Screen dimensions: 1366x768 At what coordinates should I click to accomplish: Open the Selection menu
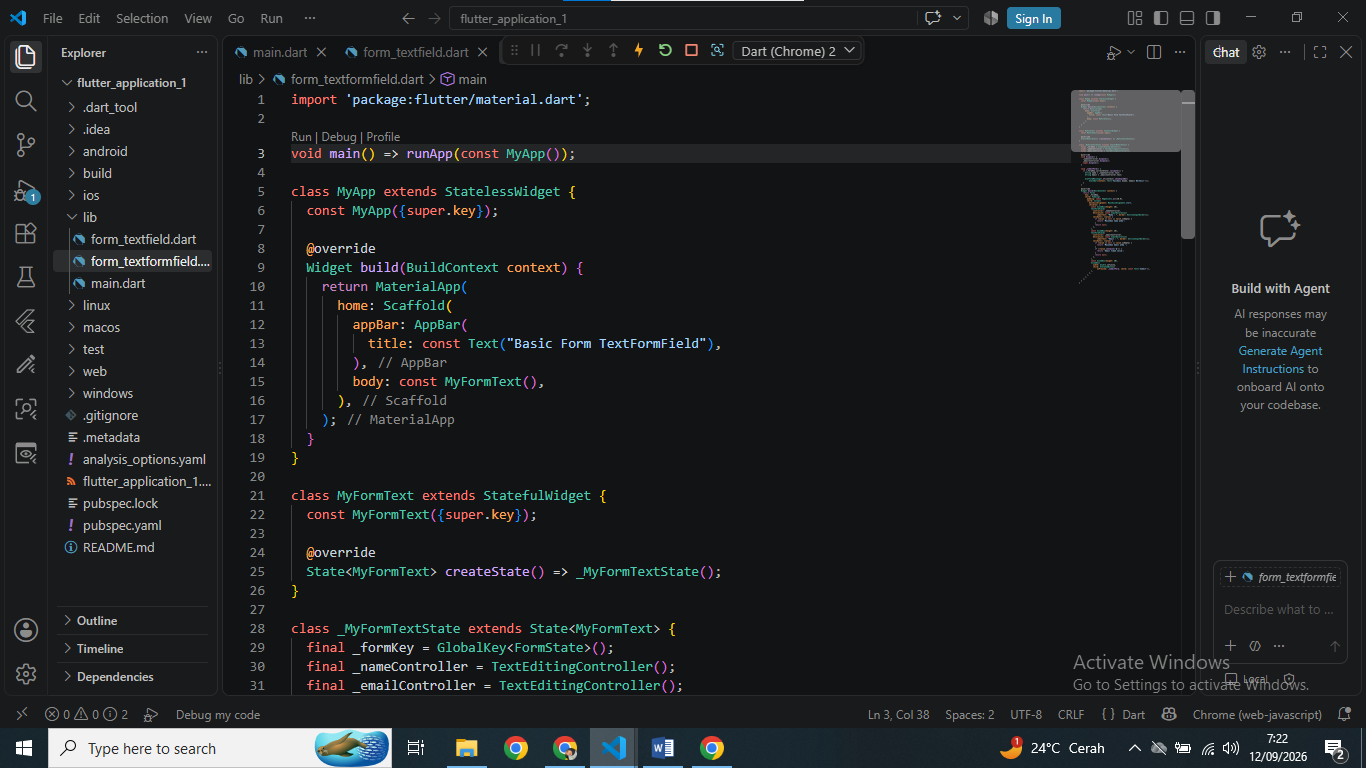click(x=142, y=18)
